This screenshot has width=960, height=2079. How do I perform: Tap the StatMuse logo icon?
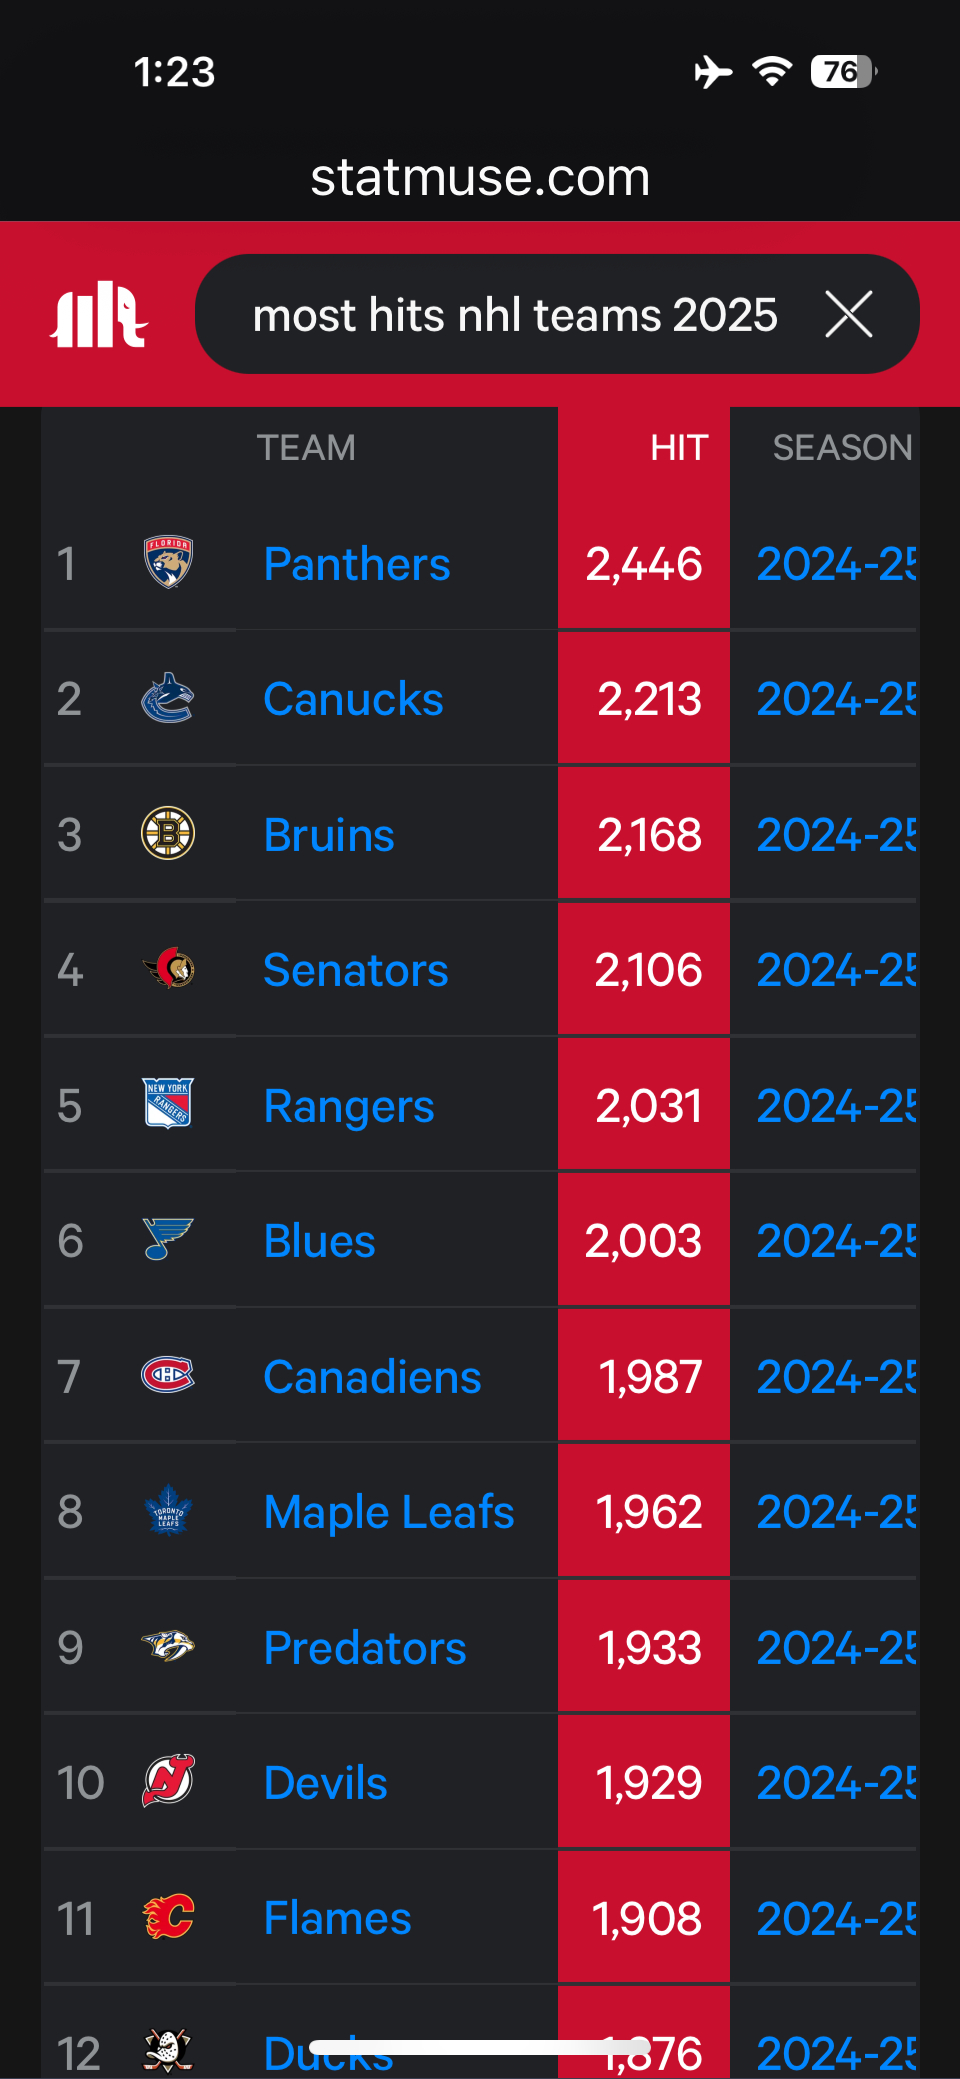98,315
